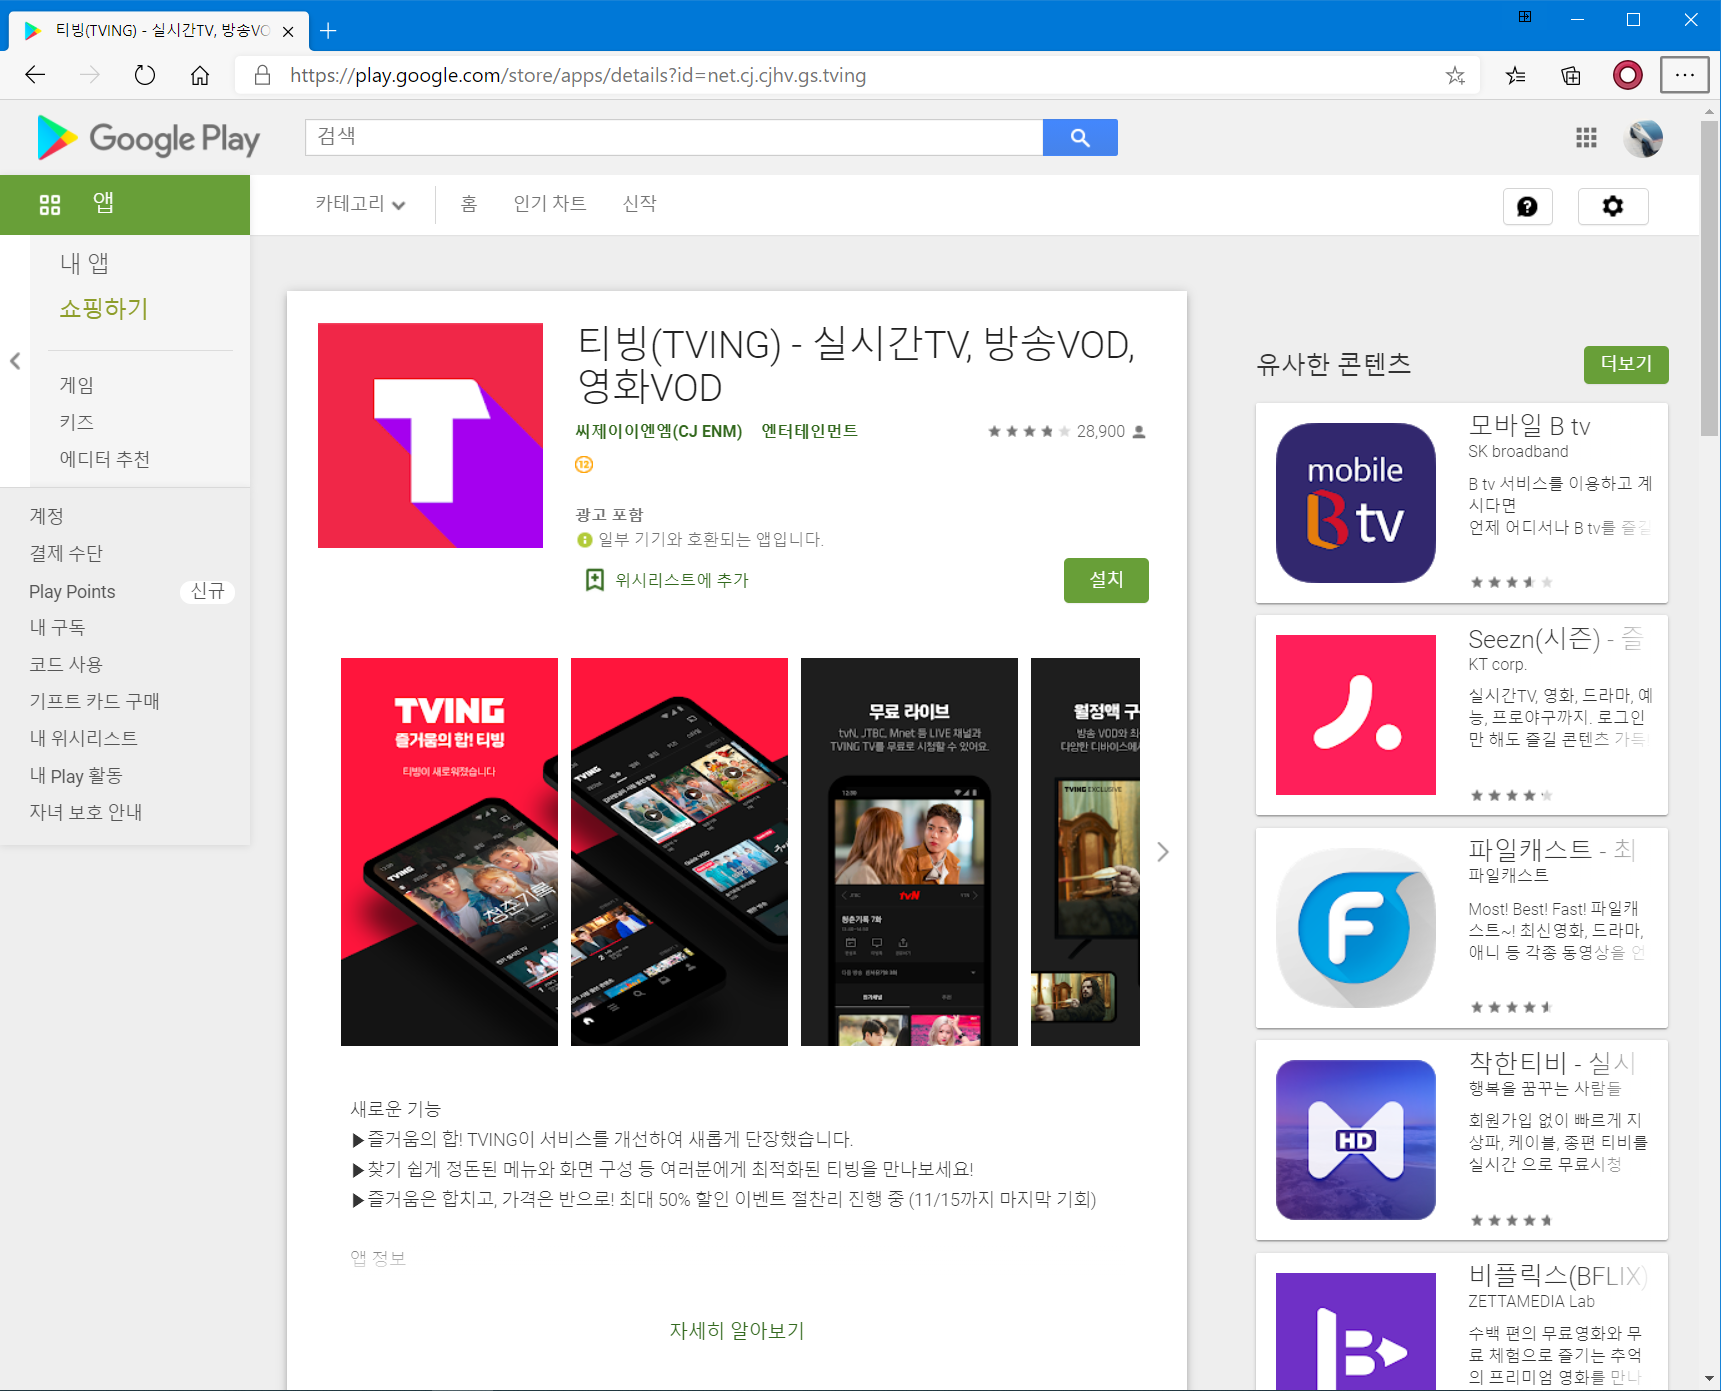
Task: Select 에디터 추천 in sidebar
Action: click(x=105, y=459)
